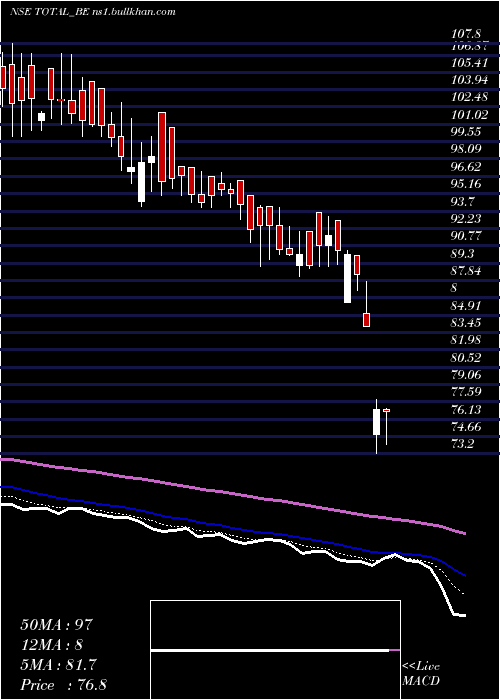Viewport: 500px width, 700px height.
Task: Click the 93.7 price axis label
Action: click(x=463, y=201)
